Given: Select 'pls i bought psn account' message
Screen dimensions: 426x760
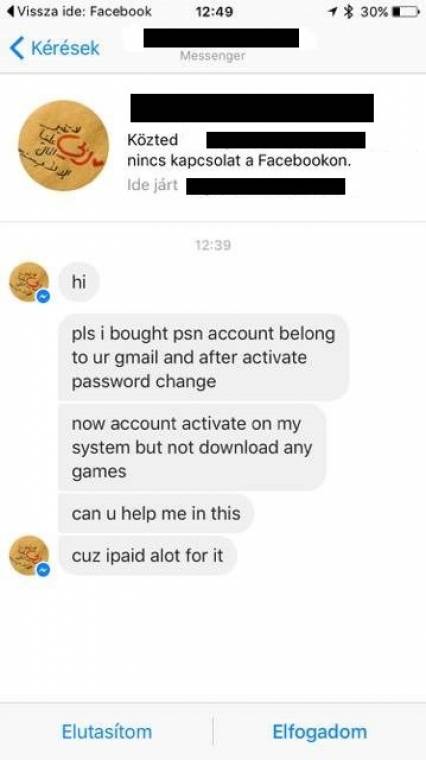Looking at the screenshot, I should click(204, 357).
